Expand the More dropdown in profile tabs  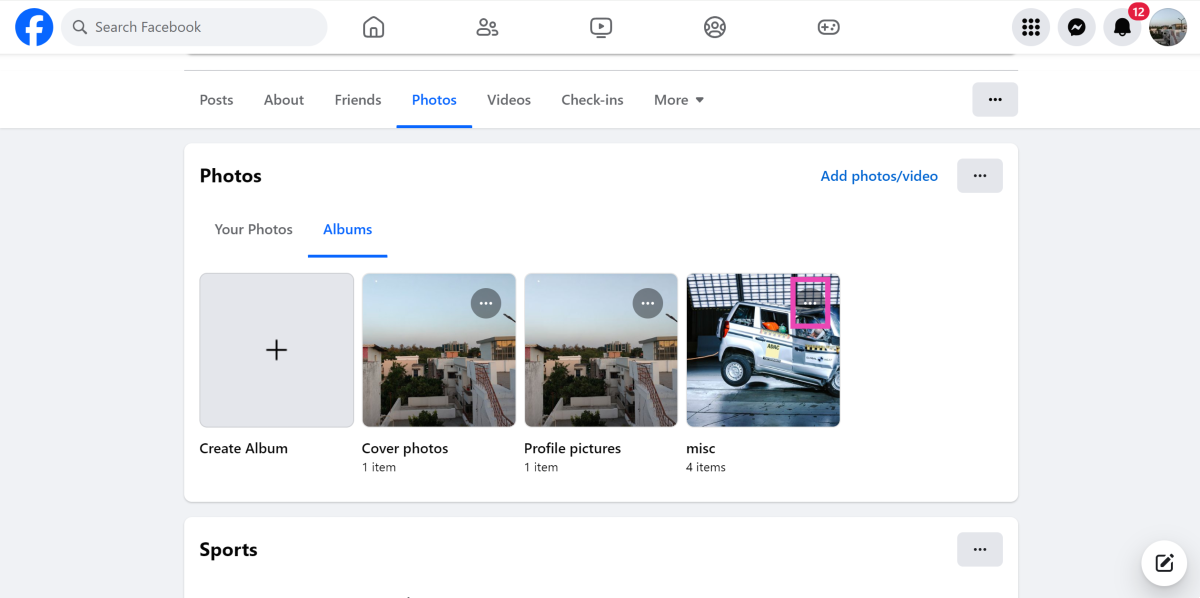[679, 100]
